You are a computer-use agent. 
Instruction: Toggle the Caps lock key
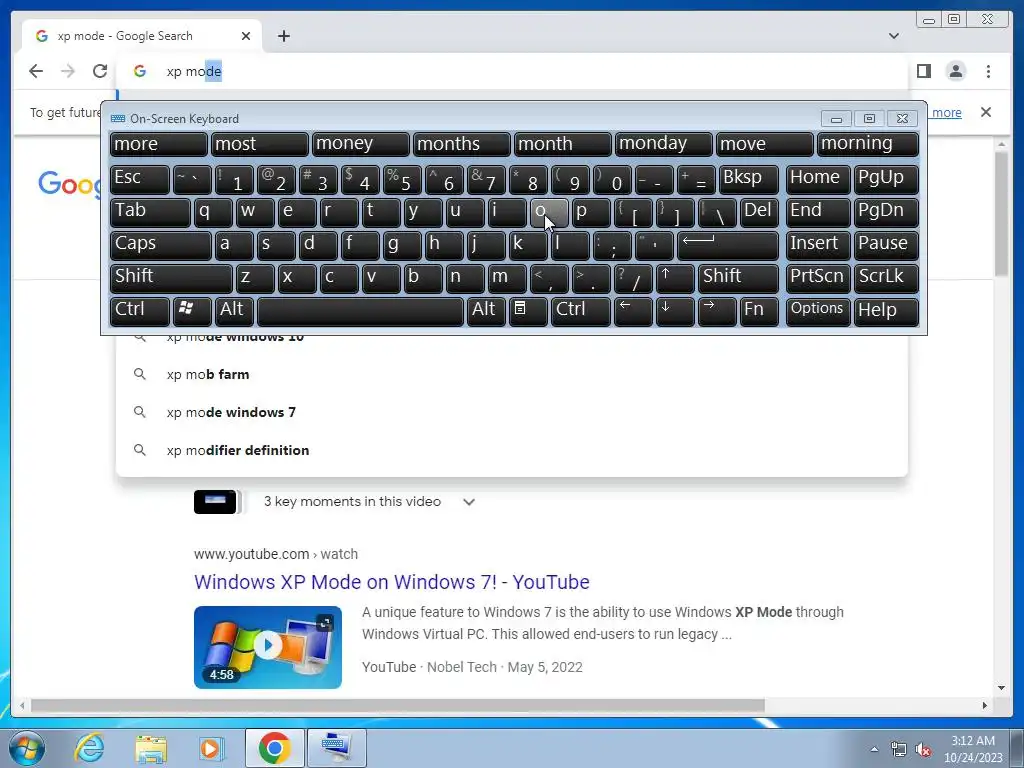[161, 246]
